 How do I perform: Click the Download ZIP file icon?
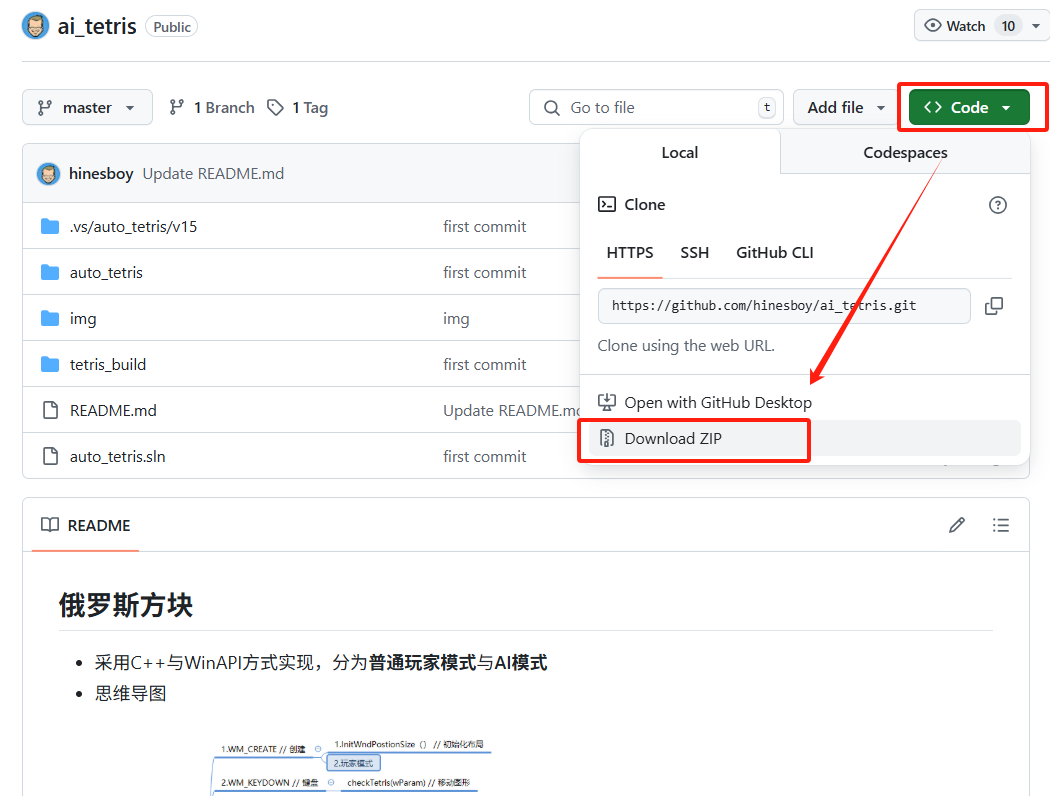tap(607, 439)
